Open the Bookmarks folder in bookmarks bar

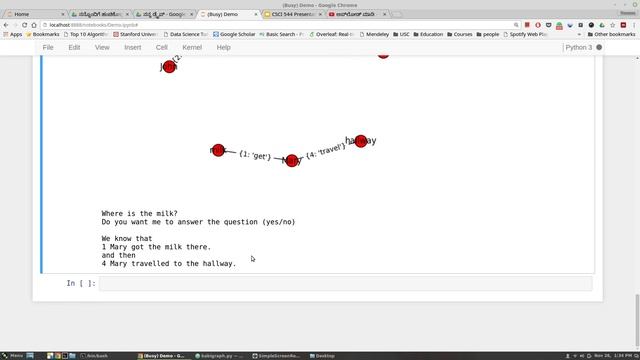(x=43, y=34)
